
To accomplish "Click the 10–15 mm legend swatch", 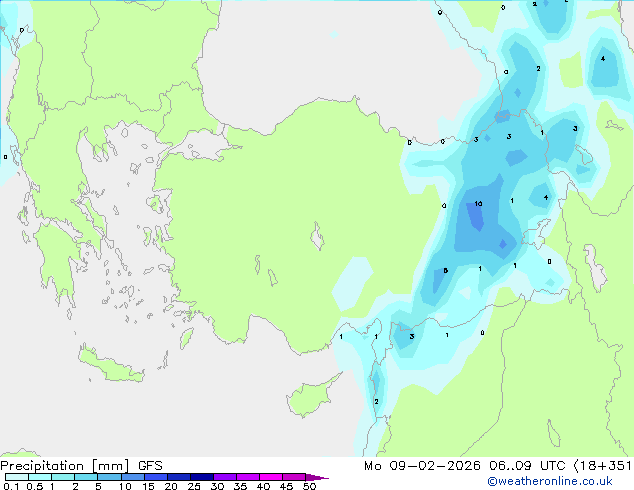I will point(132,477).
